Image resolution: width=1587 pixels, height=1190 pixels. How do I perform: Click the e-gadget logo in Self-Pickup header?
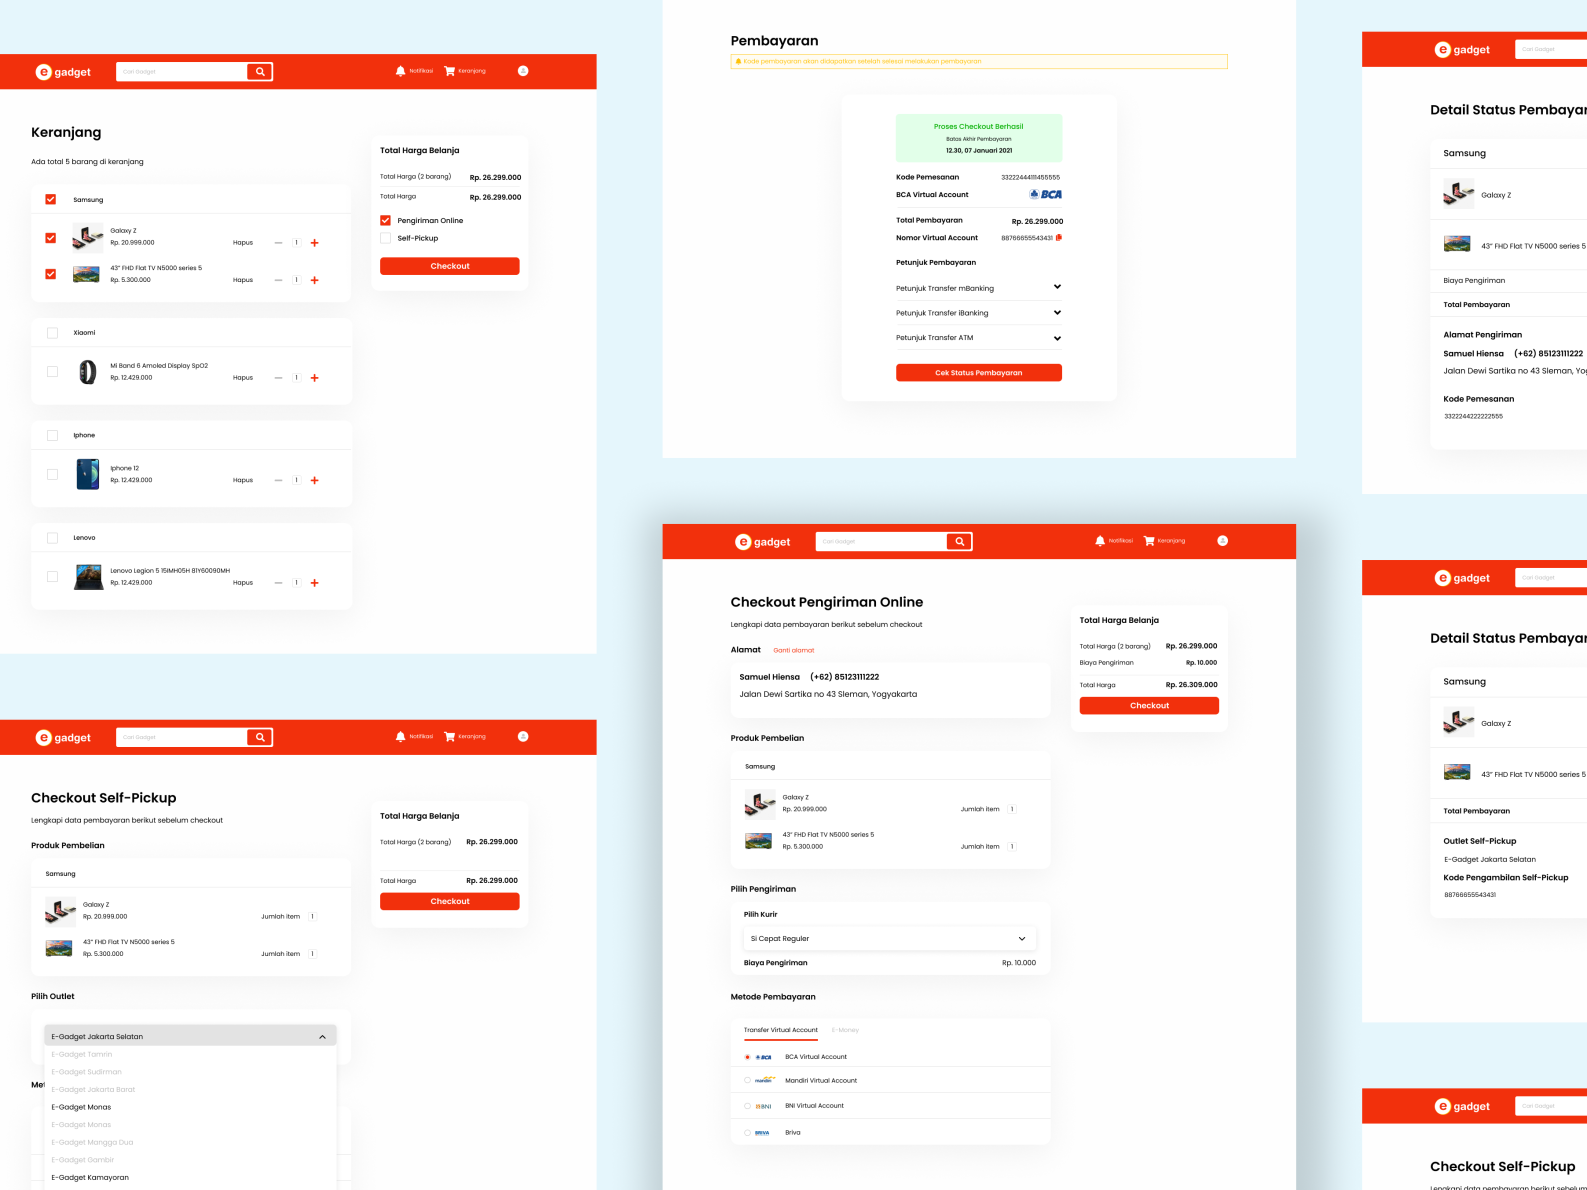[x=63, y=738]
